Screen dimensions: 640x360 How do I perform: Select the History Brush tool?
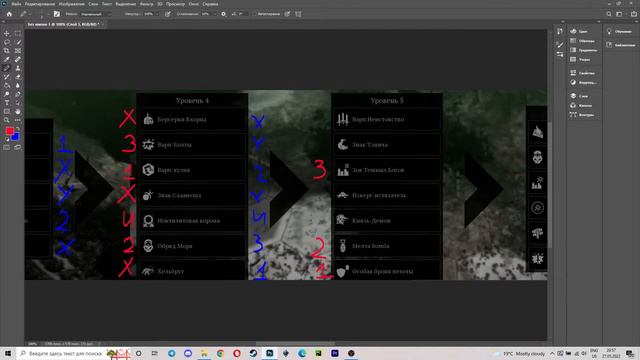click(x=7, y=77)
